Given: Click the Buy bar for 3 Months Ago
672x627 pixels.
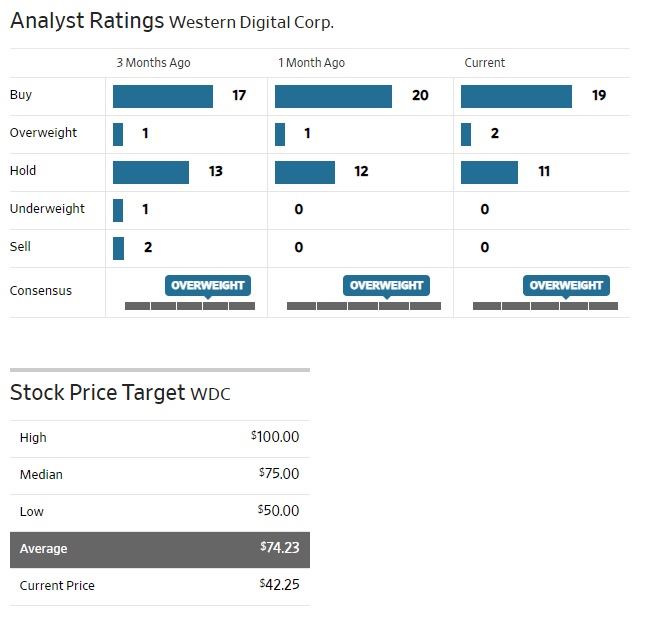Looking at the screenshot, I should coord(163,96).
